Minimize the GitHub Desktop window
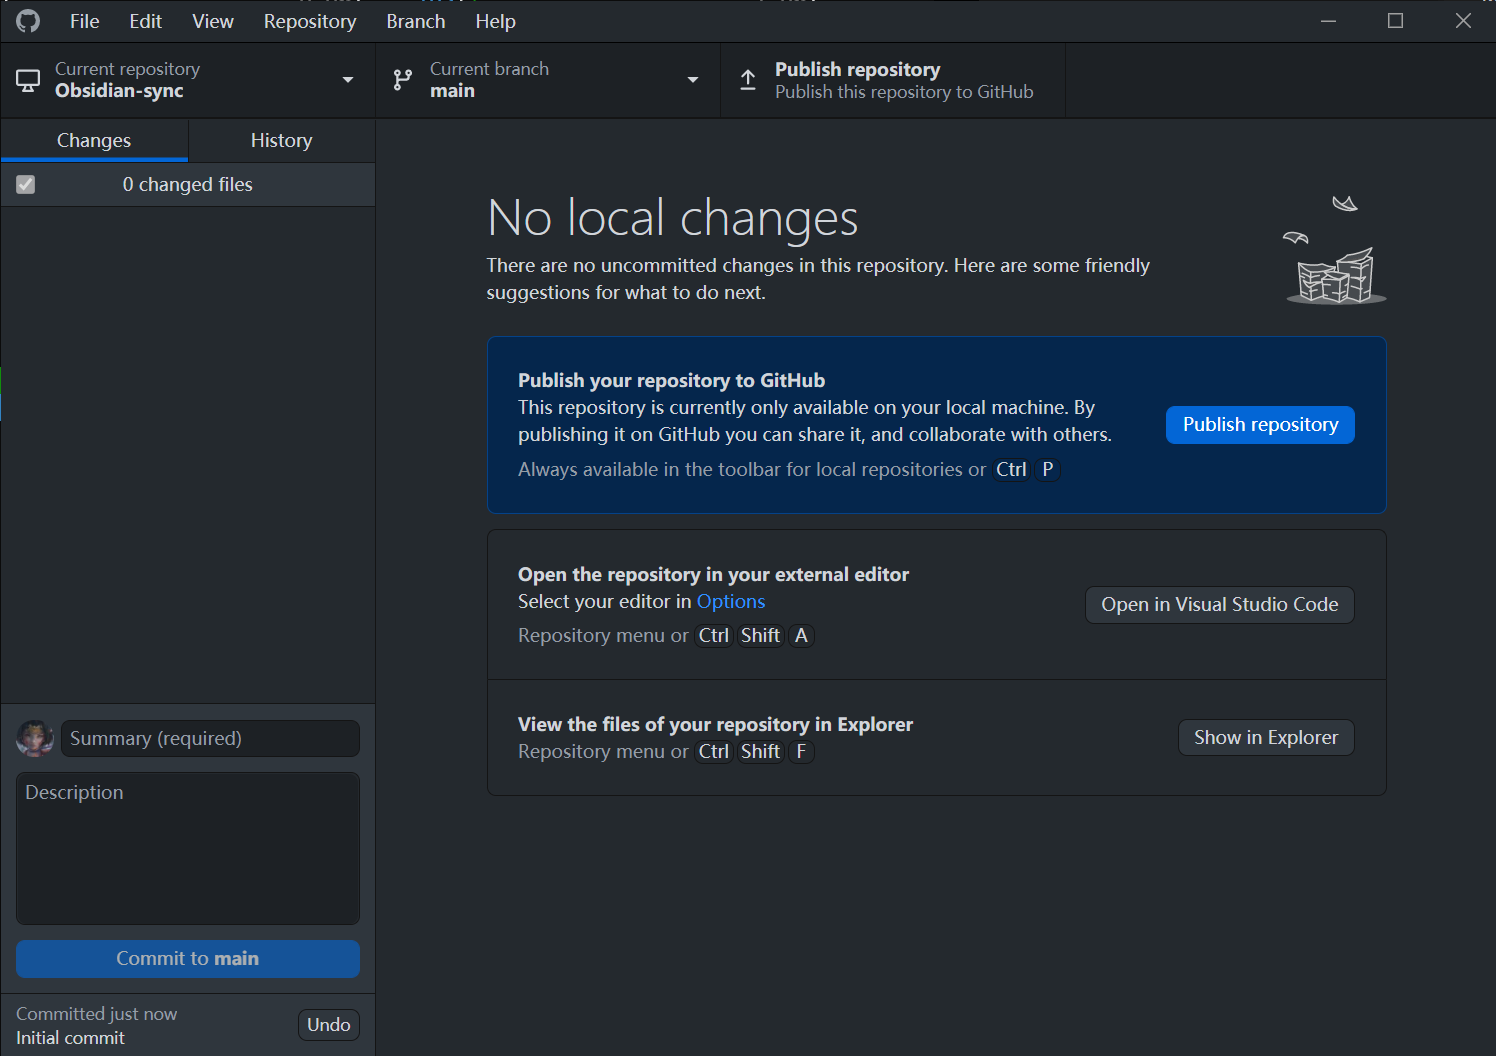The image size is (1496, 1056). tap(1329, 21)
